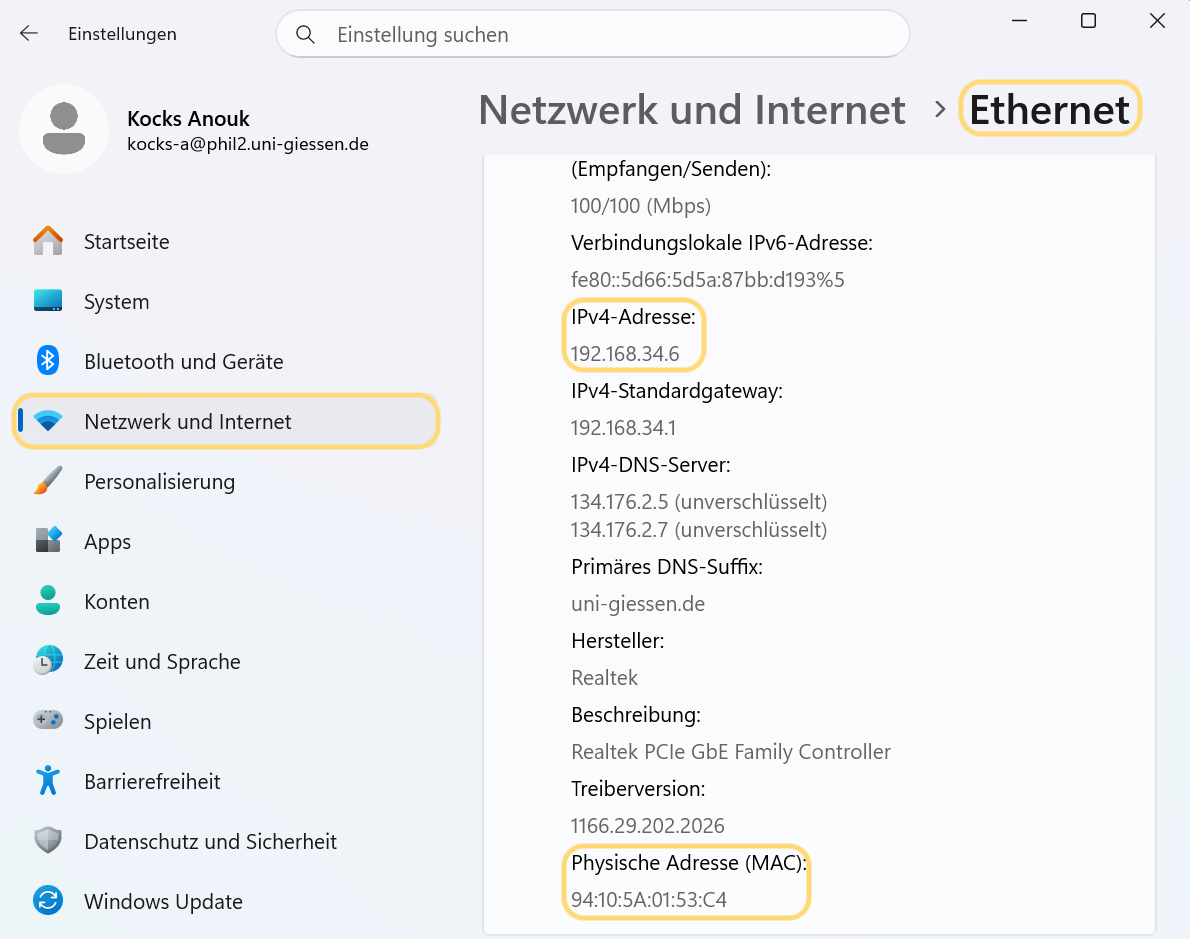
Task: Choose the Personalisierung brush icon
Action: click(x=48, y=481)
